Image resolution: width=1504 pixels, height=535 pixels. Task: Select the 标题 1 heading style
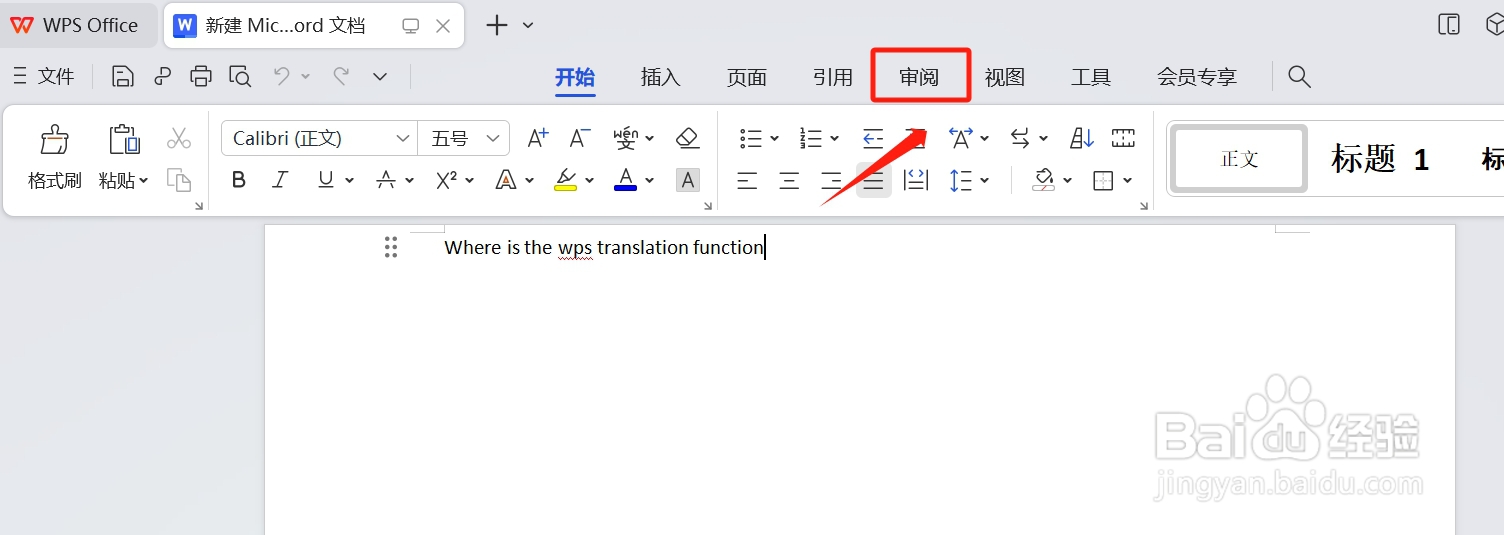(x=1380, y=158)
